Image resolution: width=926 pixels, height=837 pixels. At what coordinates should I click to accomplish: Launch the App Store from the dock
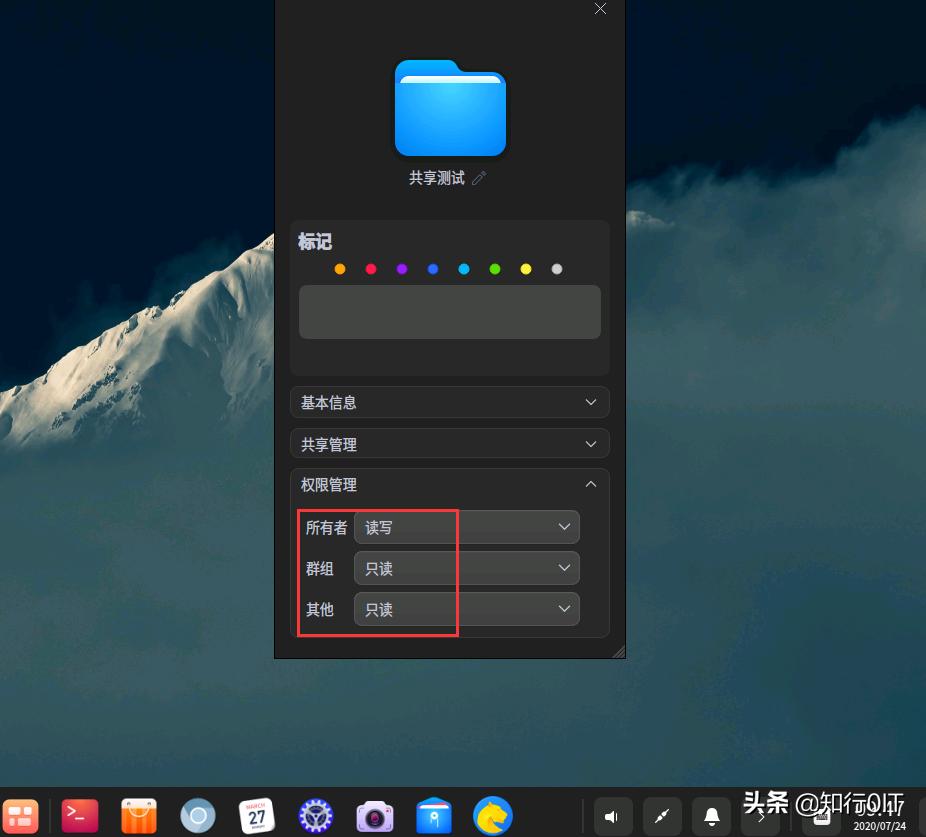click(x=138, y=816)
